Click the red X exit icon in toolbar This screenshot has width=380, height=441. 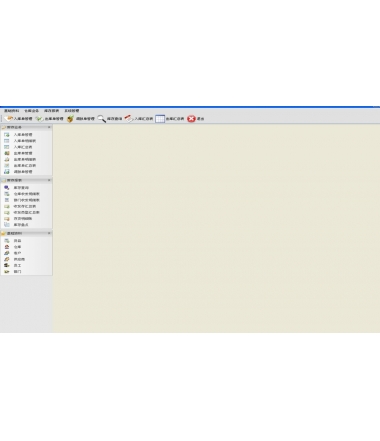coord(191,119)
